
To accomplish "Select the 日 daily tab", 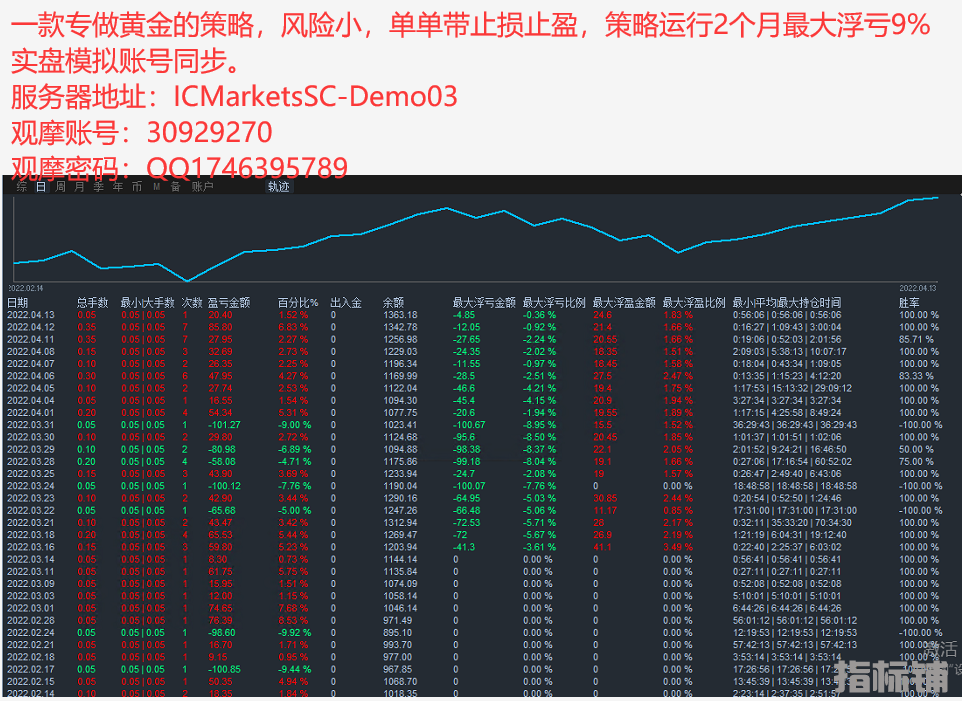I will click(41, 186).
